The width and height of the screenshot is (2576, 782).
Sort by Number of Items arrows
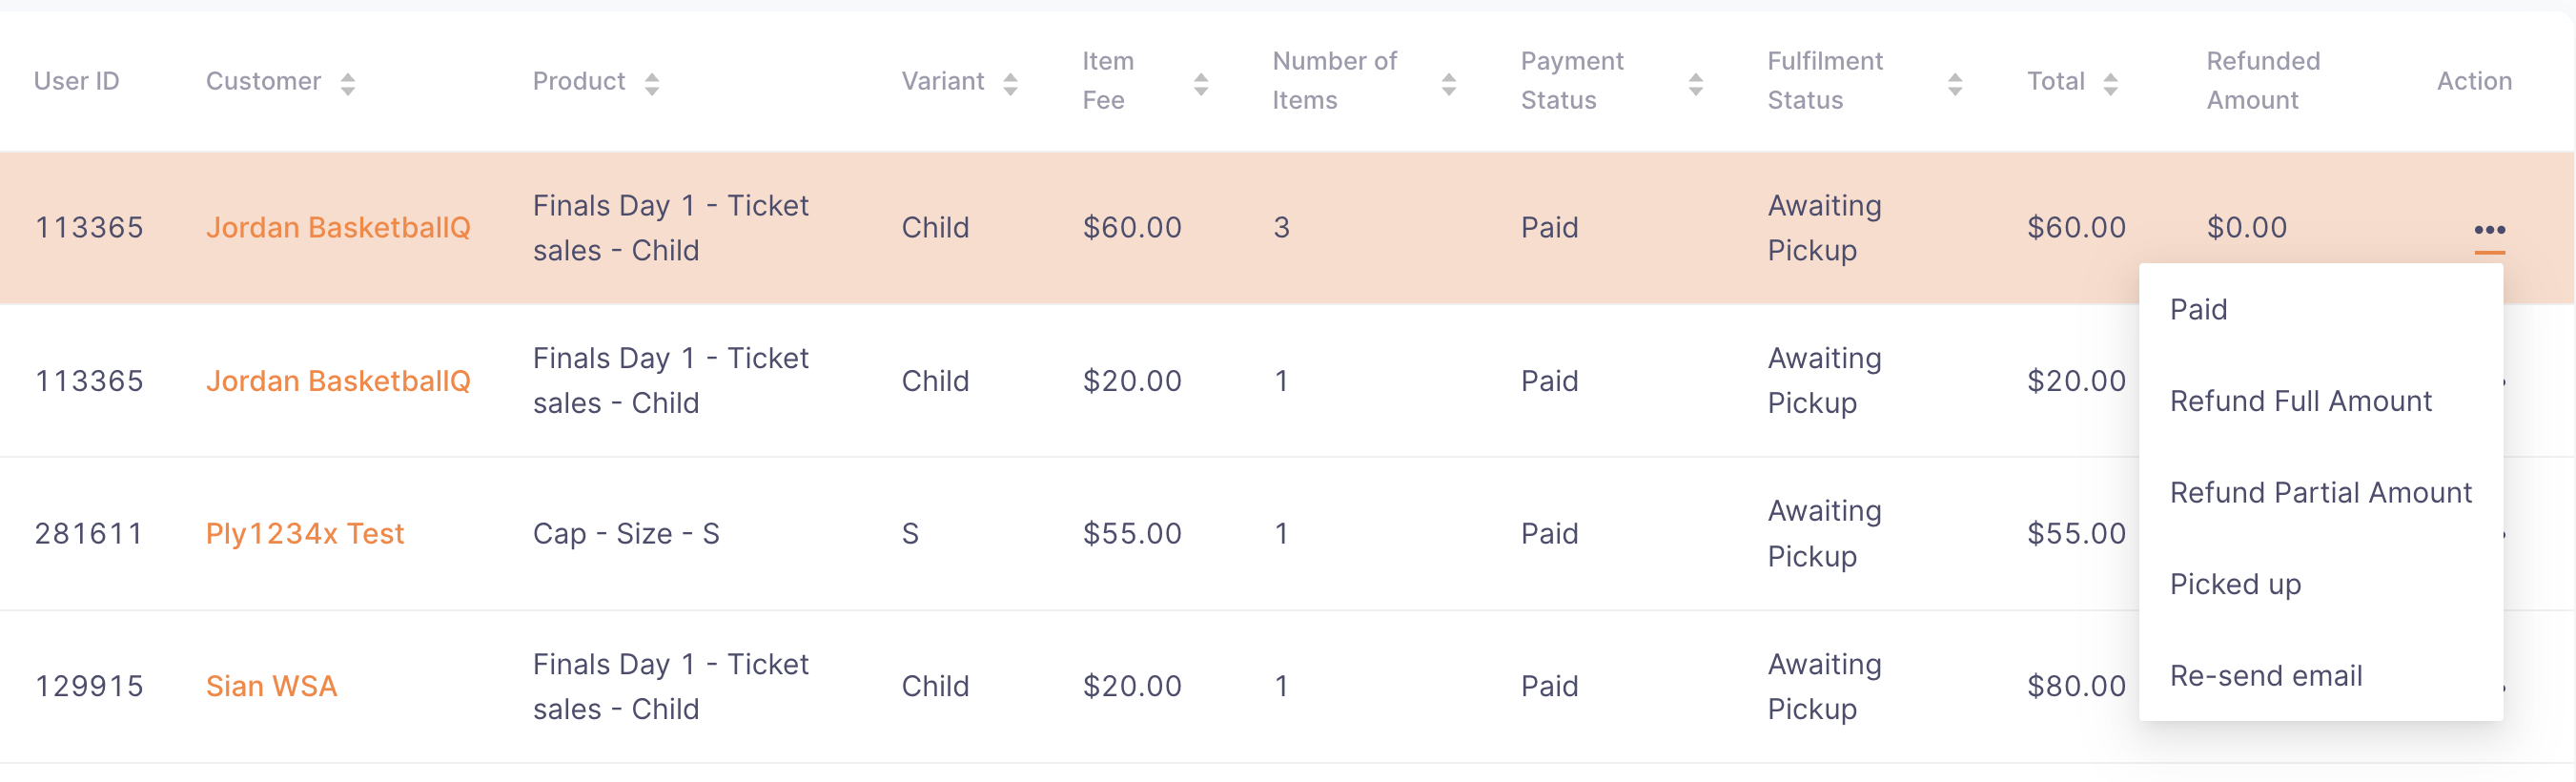(x=1448, y=84)
